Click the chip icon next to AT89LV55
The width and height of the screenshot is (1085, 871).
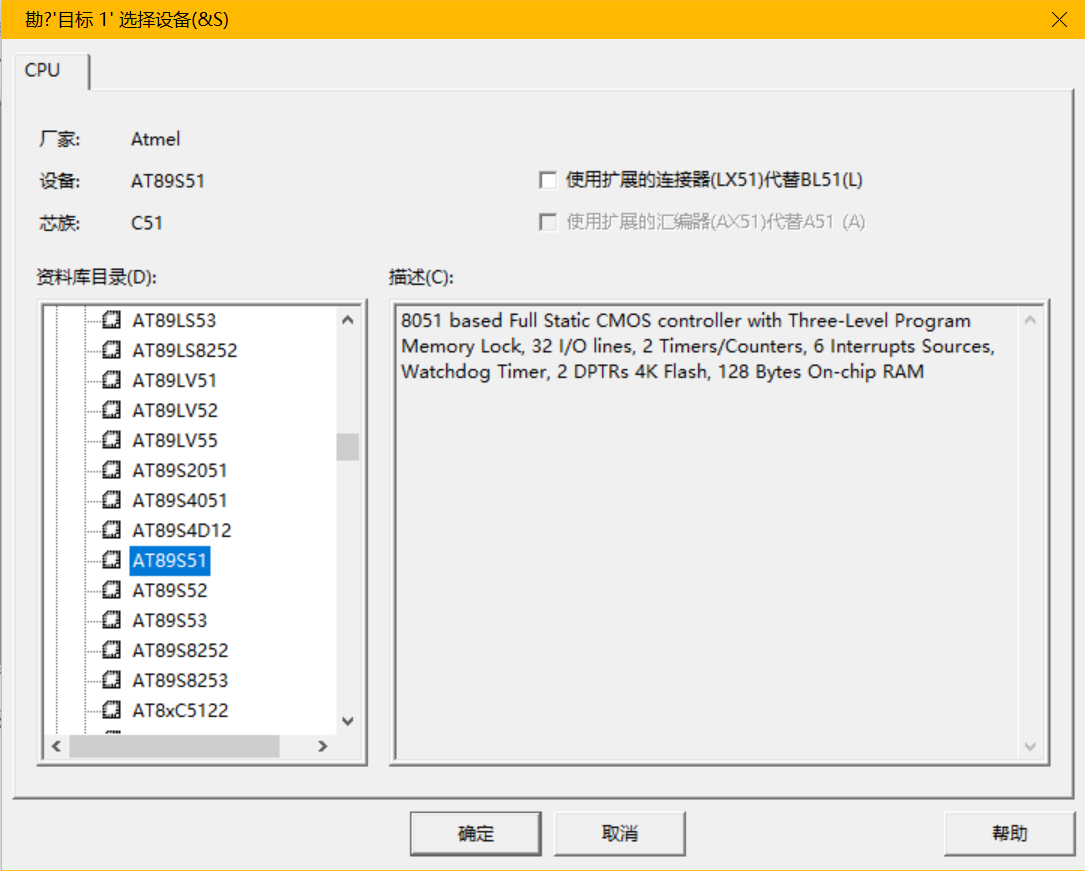(112, 441)
